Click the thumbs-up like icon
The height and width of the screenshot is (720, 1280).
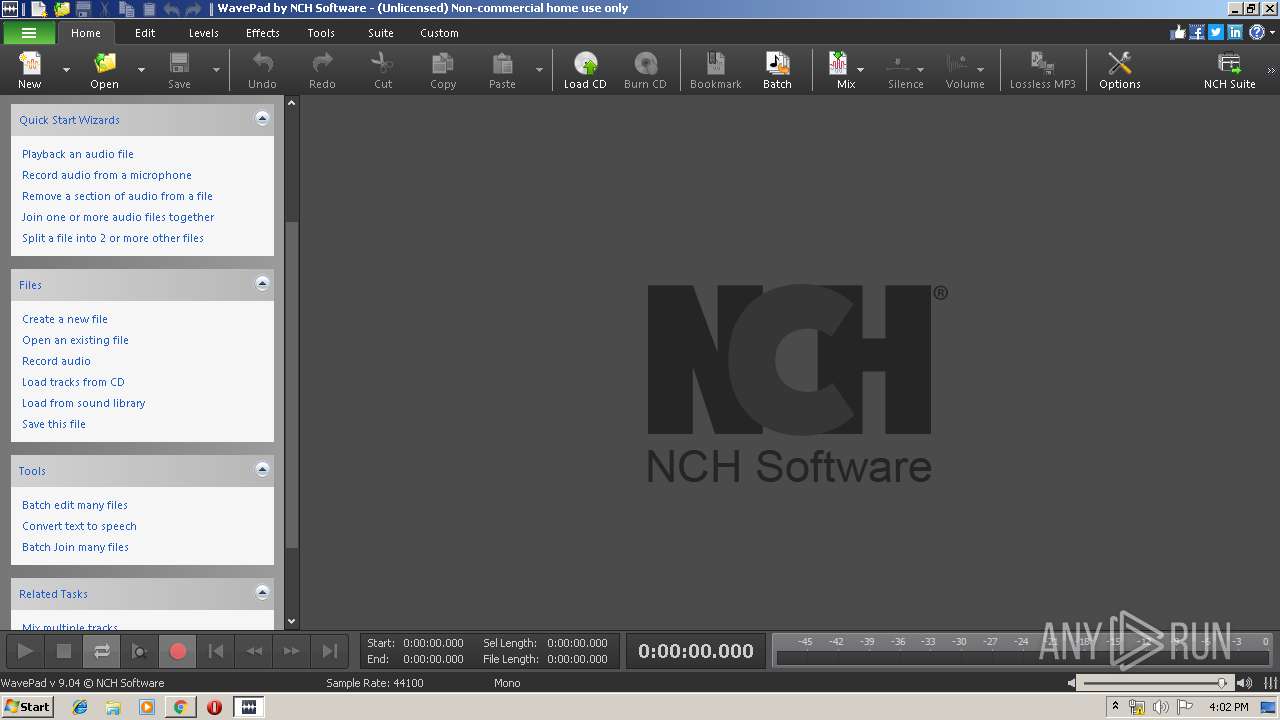[1178, 32]
